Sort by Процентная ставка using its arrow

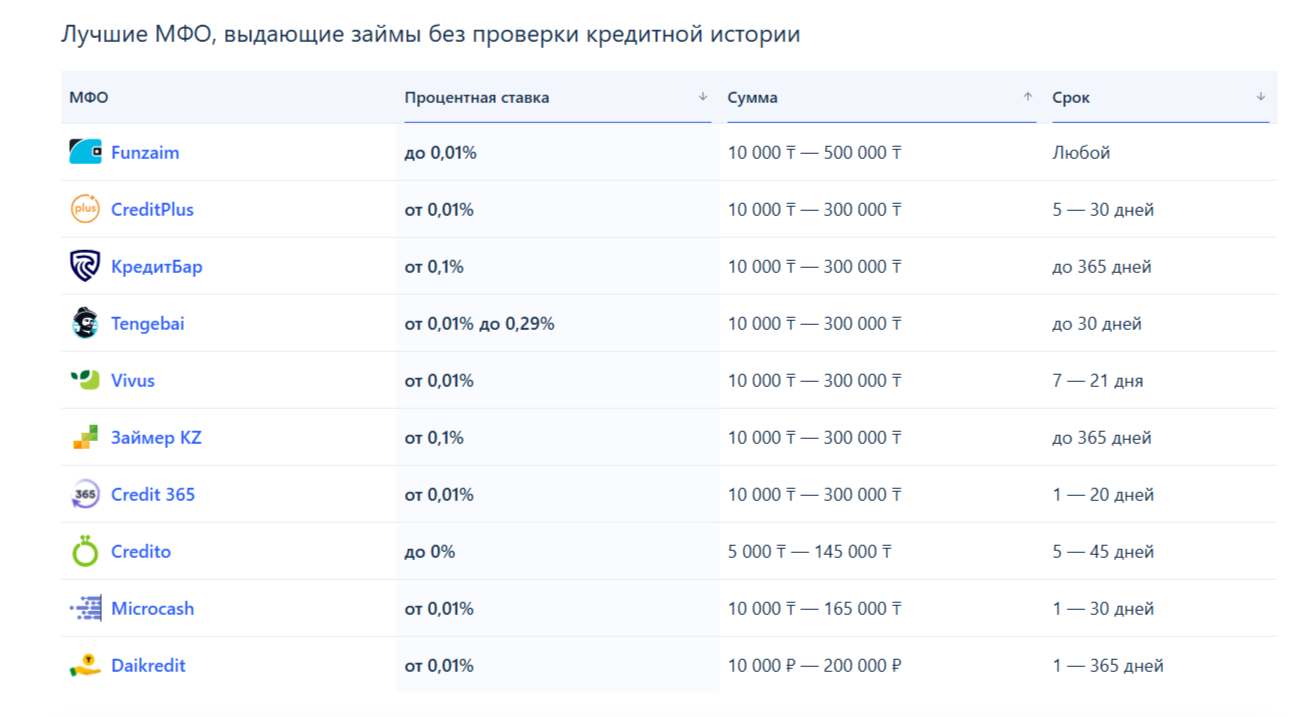pos(703,97)
